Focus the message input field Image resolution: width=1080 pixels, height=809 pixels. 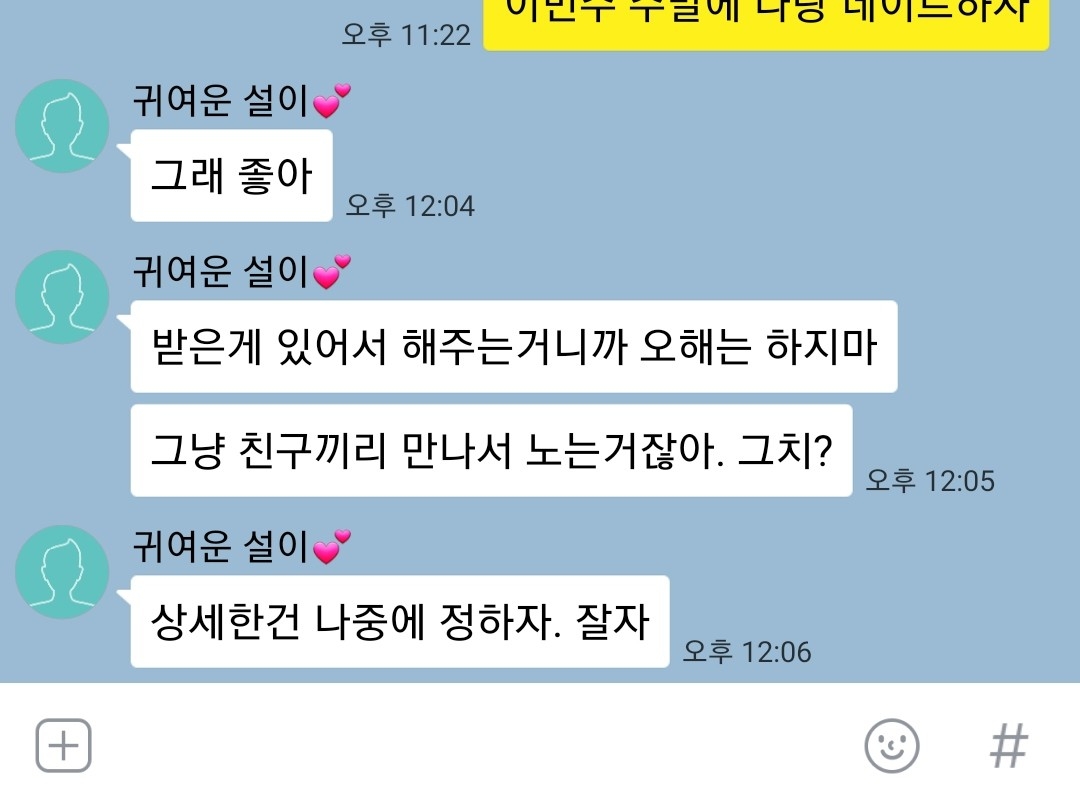475,746
